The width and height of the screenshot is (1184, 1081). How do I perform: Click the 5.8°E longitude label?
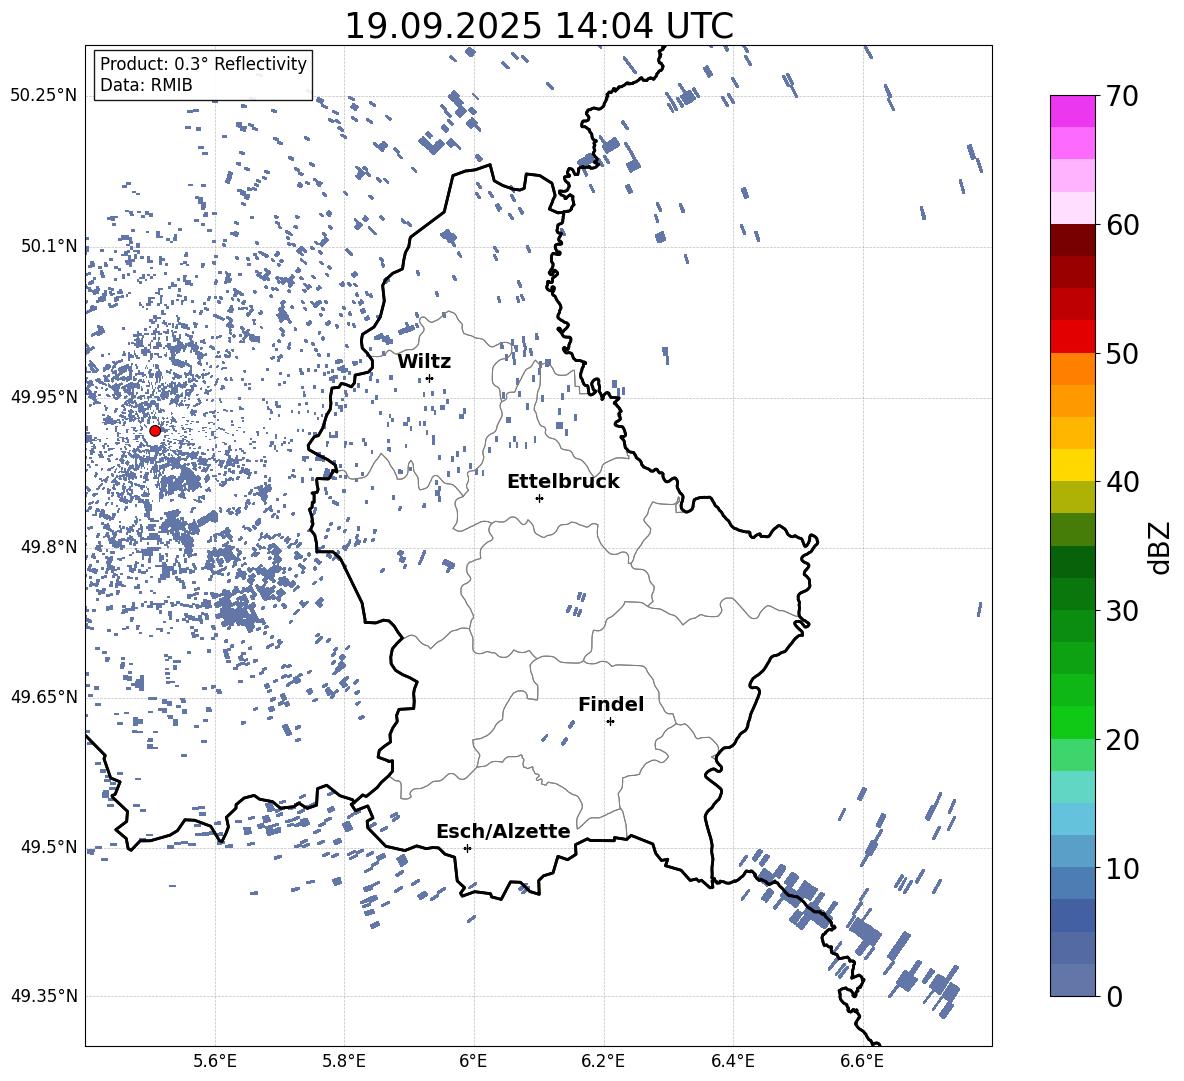[x=344, y=1062]
